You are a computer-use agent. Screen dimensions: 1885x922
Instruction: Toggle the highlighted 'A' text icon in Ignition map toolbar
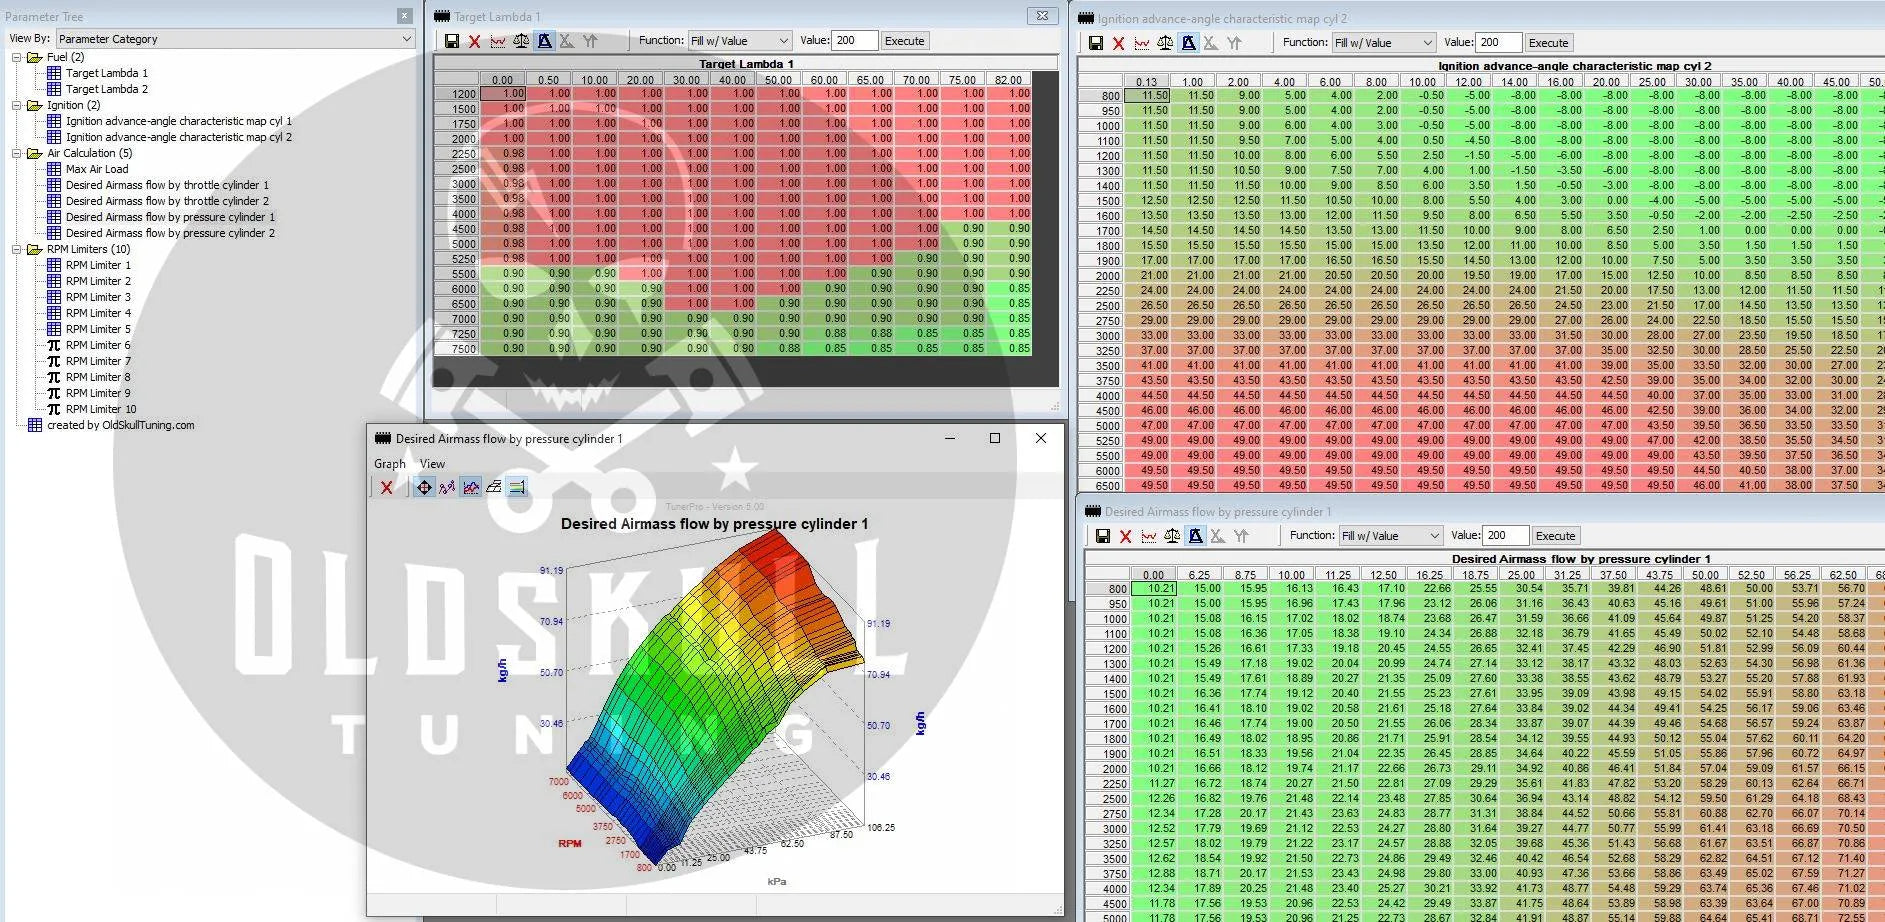1188,43
